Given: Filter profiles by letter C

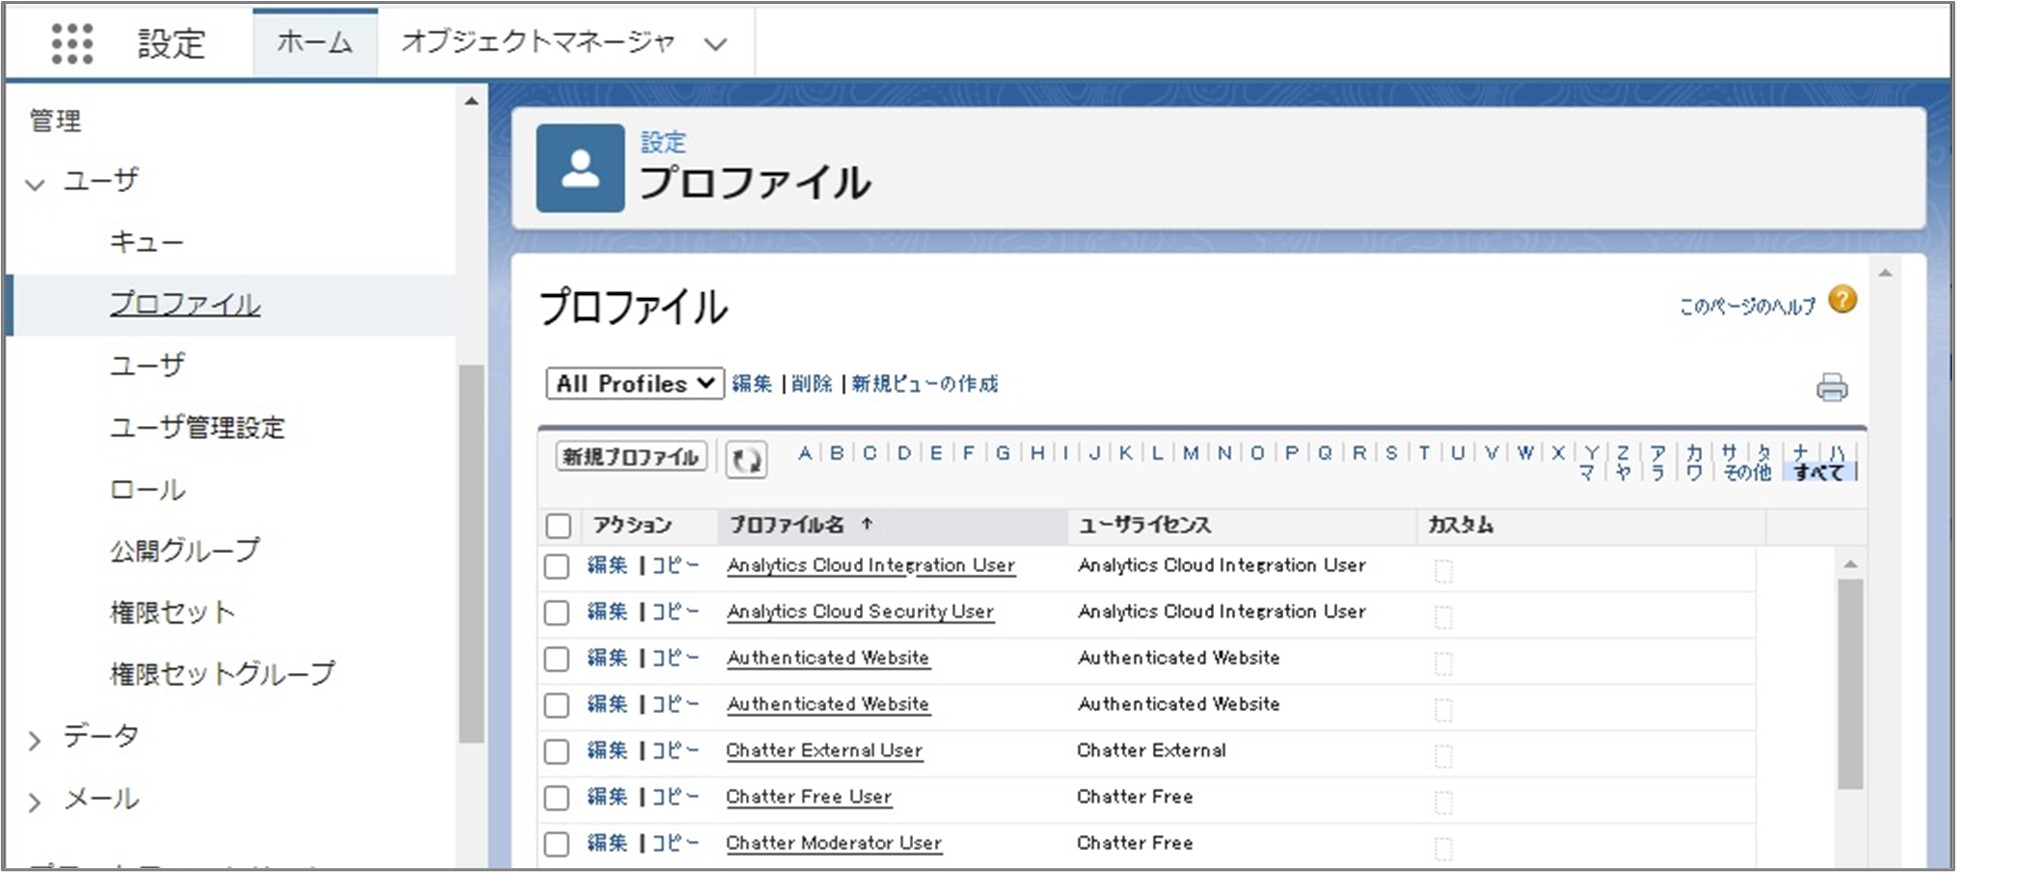Looking at the screenshot, I should 870,452.
